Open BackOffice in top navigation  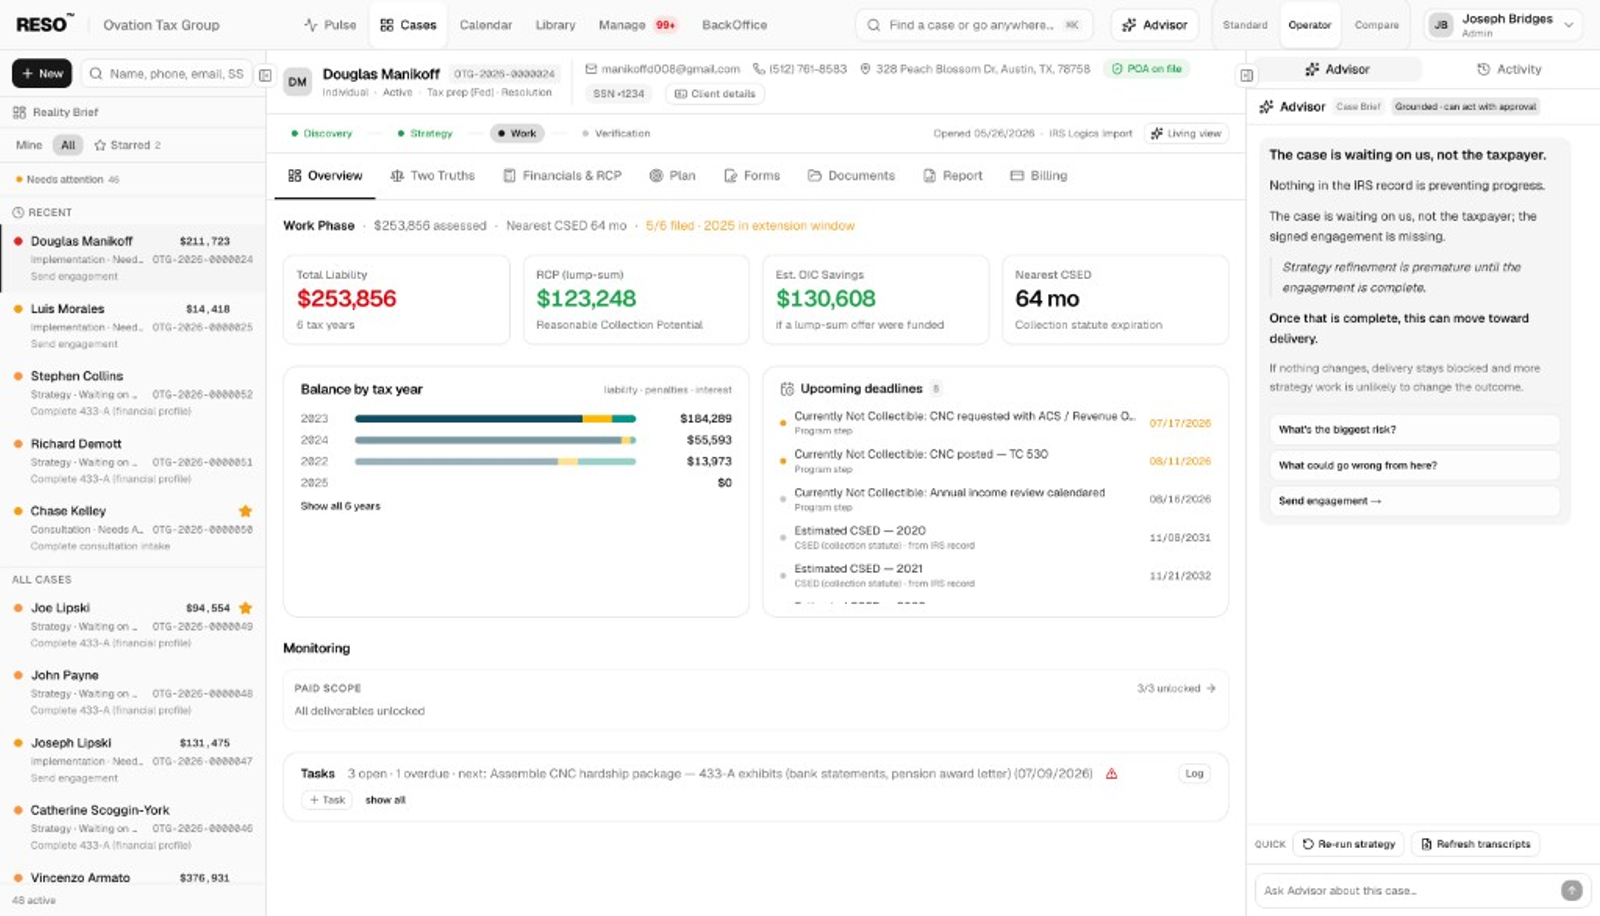734,25
